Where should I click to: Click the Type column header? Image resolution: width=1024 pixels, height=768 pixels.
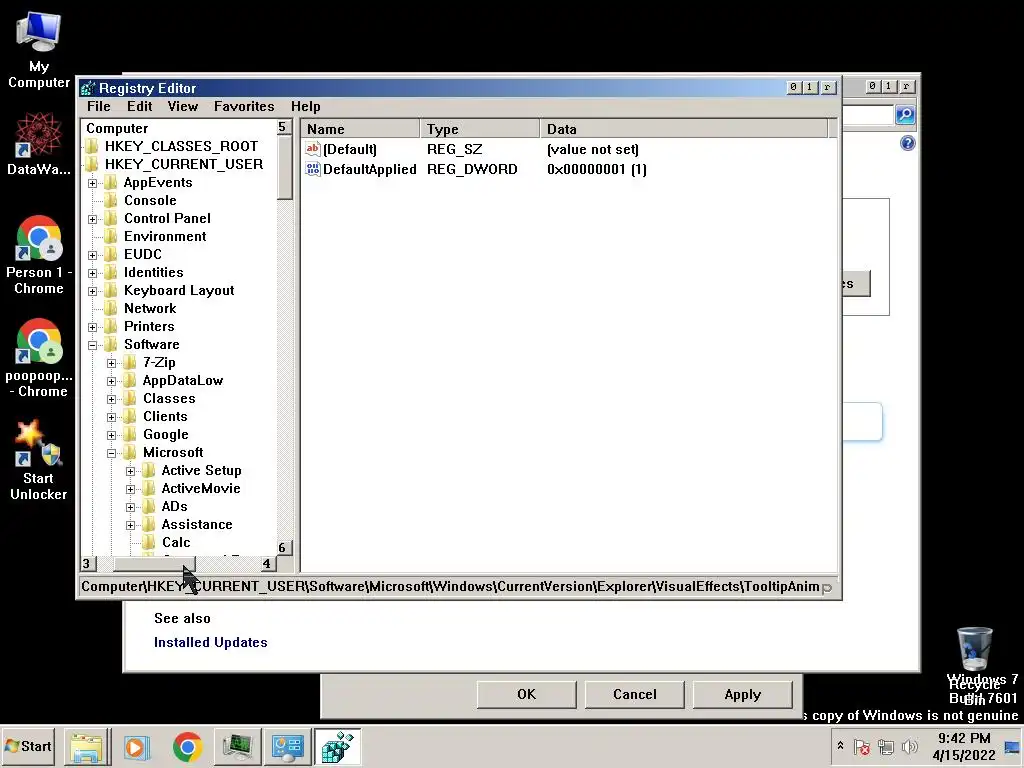point(480,129)
